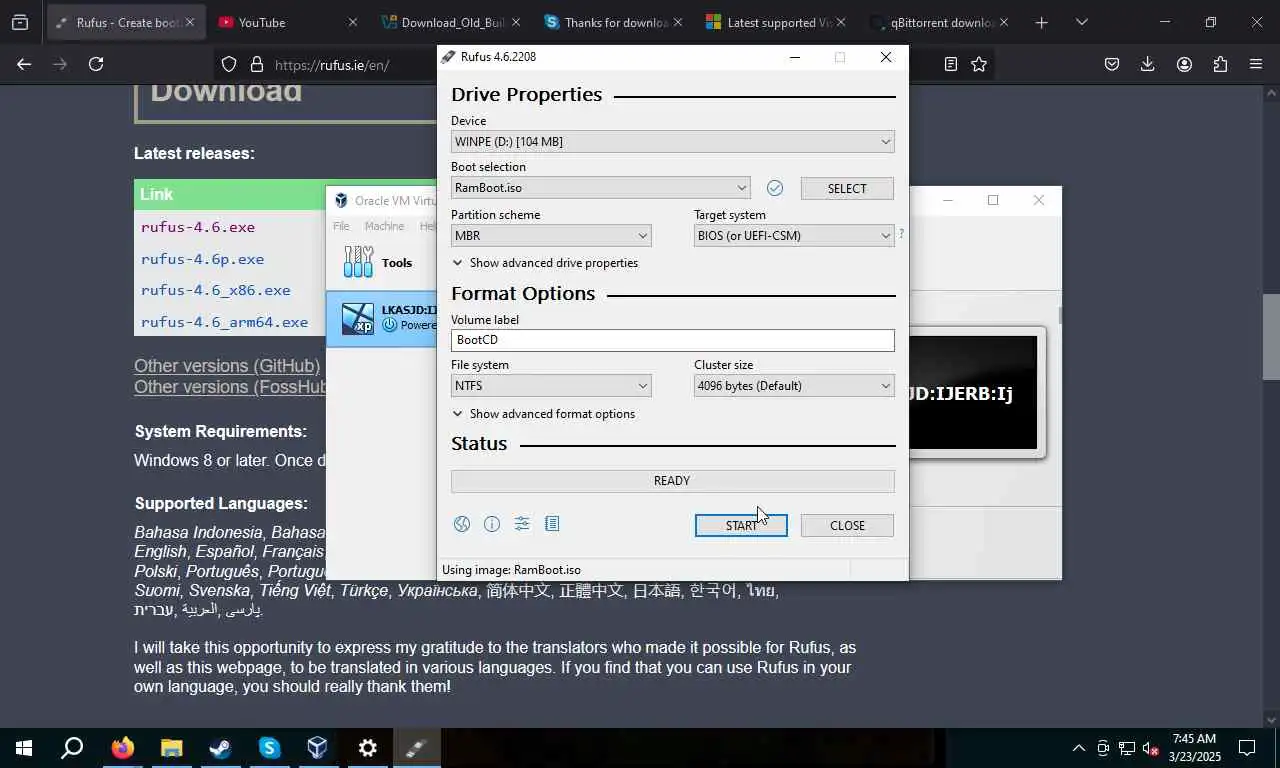This screenshot has width=1280, height=768.
Task: Open the Firefox hamburger menu
Action: click(x=1256, y=64)
